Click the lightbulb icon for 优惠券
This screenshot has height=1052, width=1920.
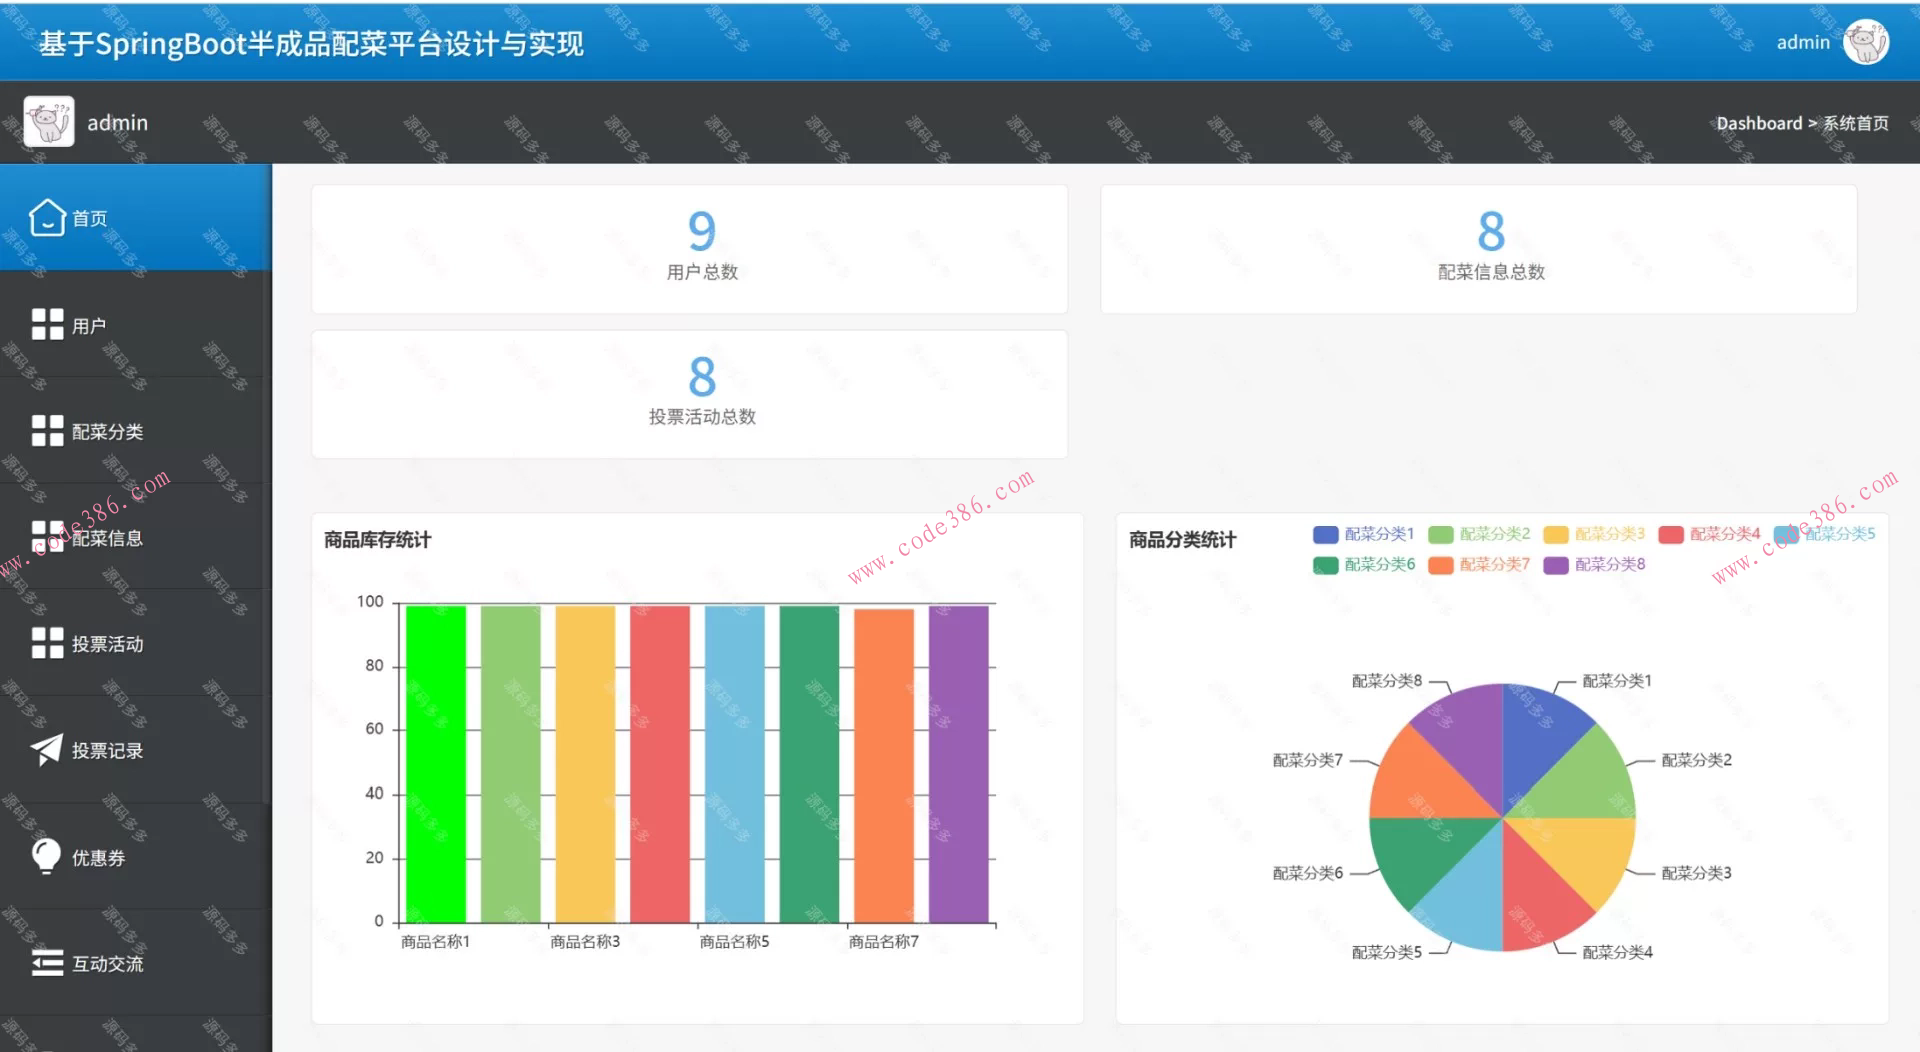(x=46, y=857)
